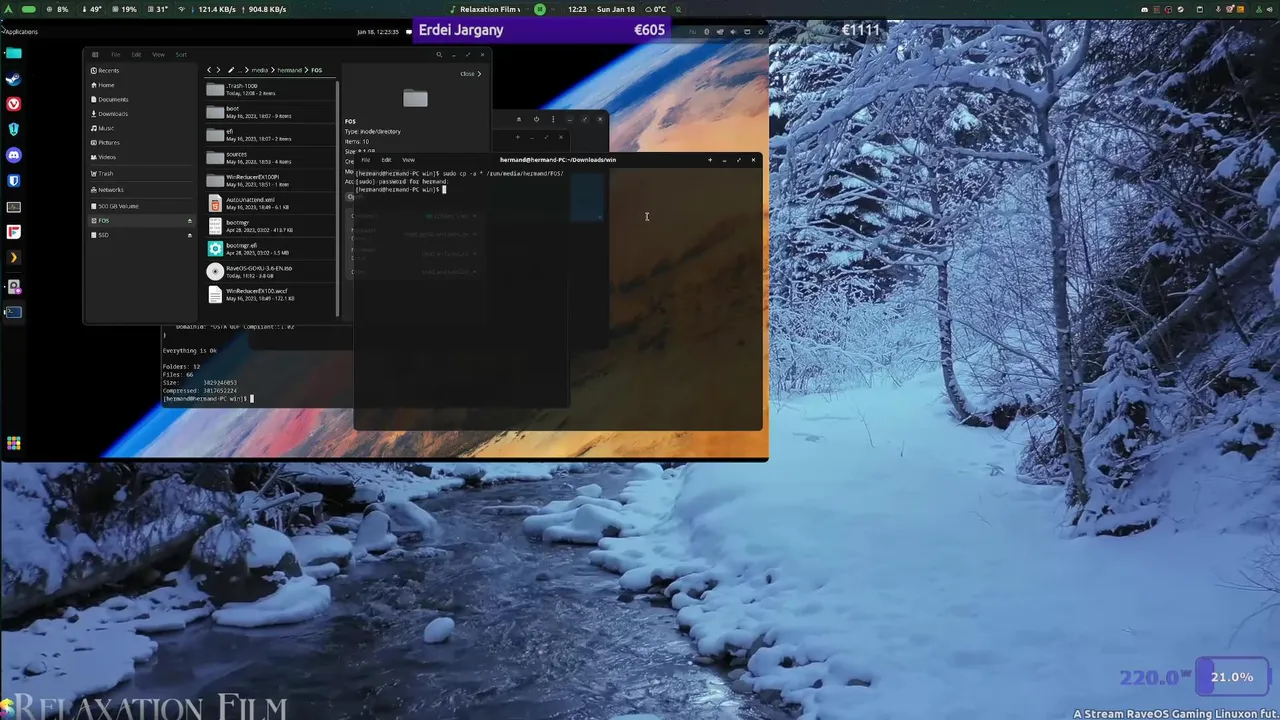Open Bitwarden shield dock icon
The image size is (1280, 720).
13,181
